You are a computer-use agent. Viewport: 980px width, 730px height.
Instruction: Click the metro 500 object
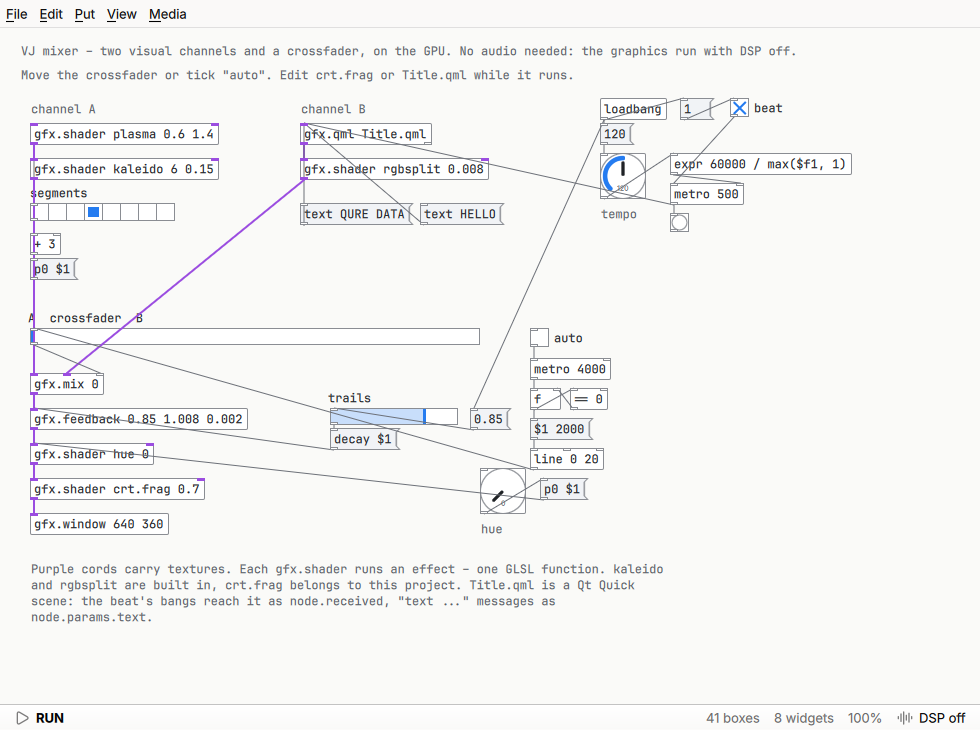tap(707, 194)
